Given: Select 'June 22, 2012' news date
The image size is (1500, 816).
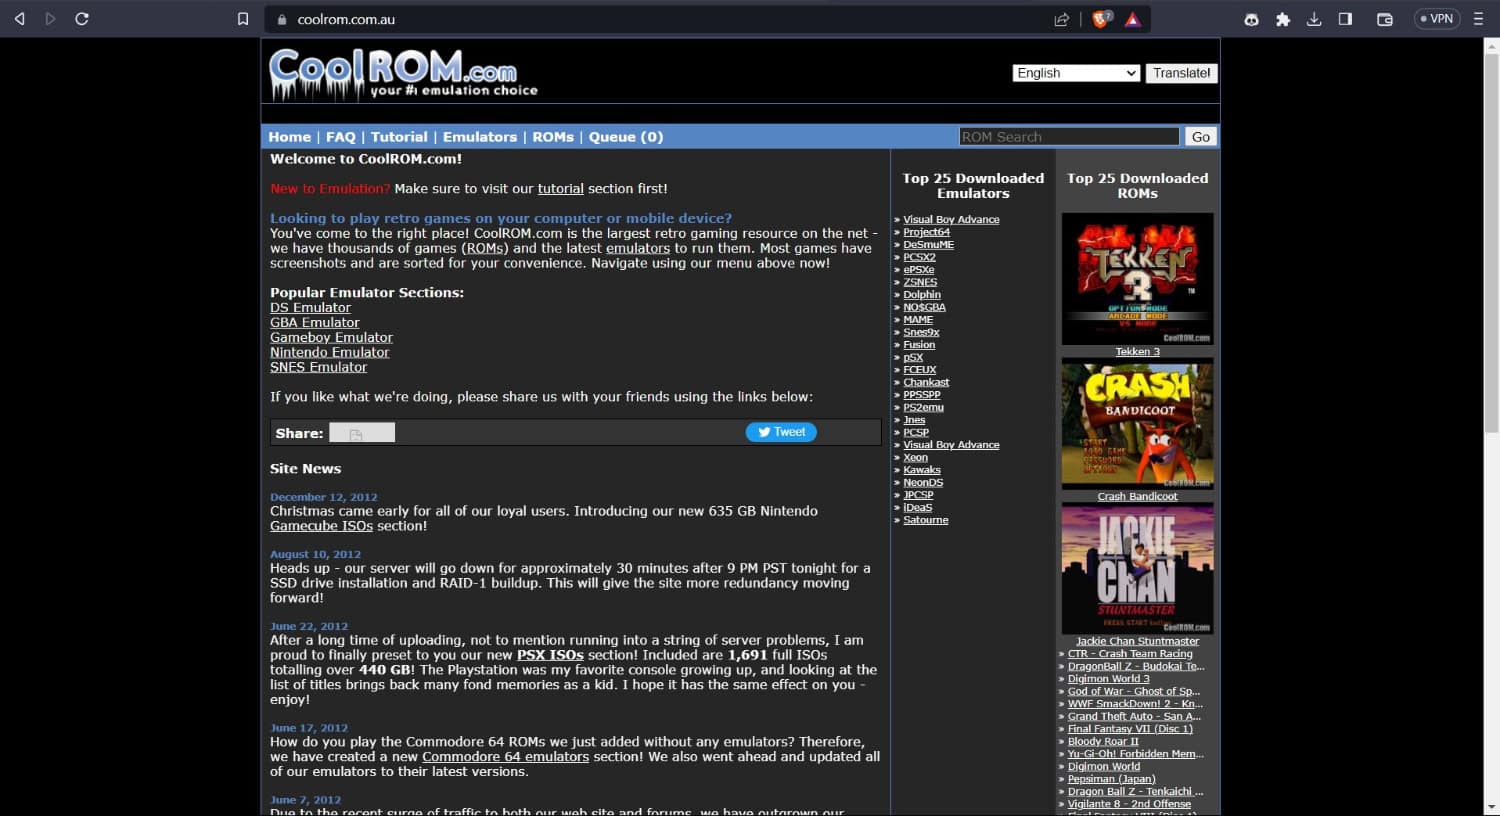Looking at the screenshot, I should coord(309,626).
